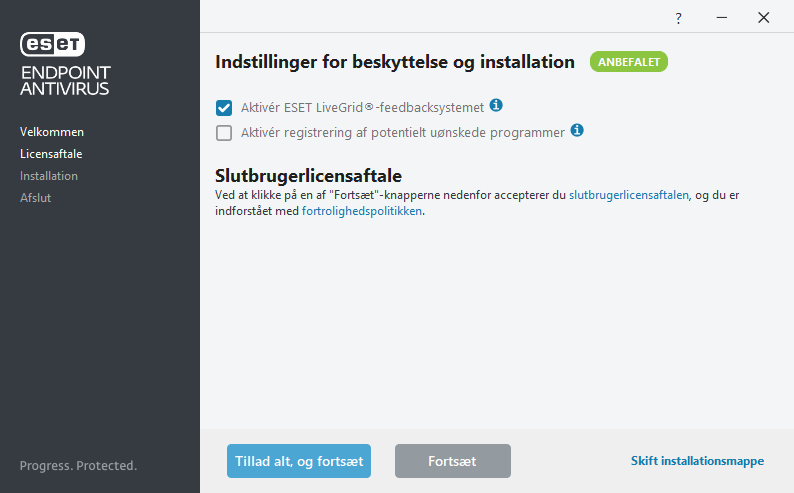Open help via question mark icon

pos(678,18)
